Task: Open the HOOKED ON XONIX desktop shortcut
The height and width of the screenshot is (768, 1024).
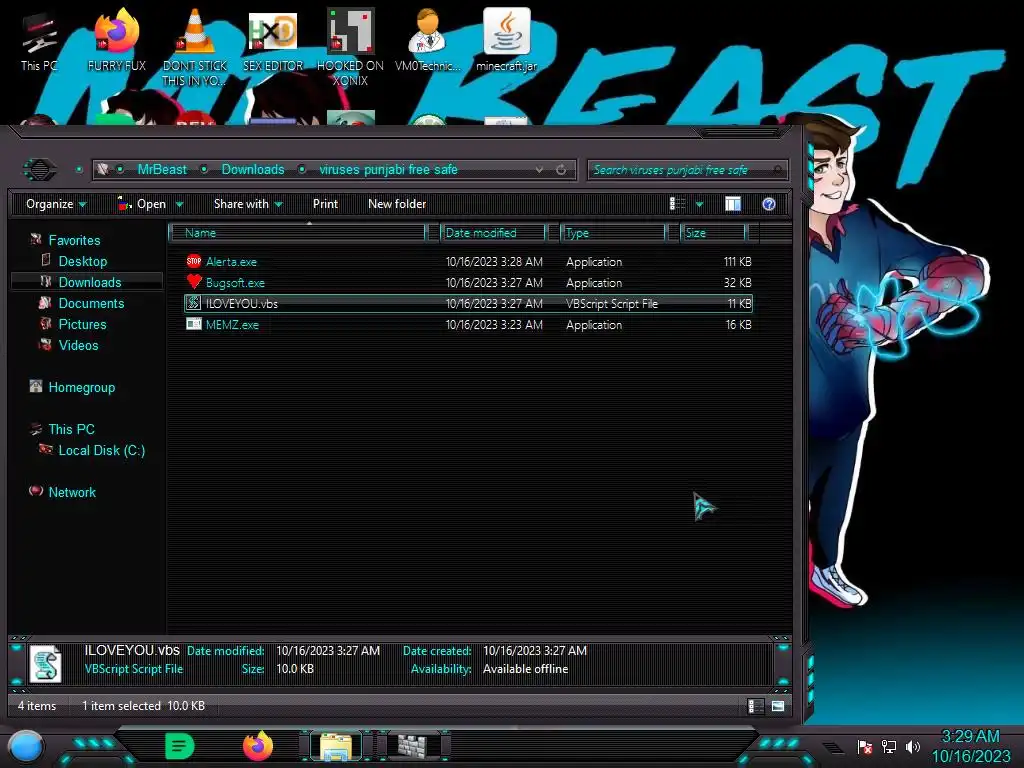Action: click(350, 47)
